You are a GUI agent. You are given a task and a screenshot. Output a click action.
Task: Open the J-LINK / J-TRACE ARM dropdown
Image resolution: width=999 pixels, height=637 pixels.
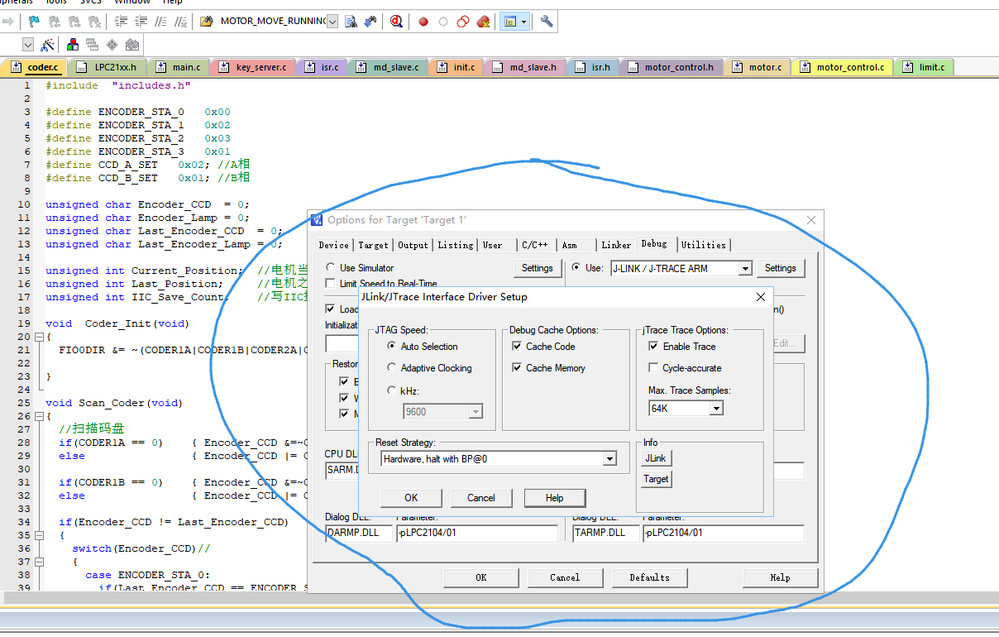745,269
